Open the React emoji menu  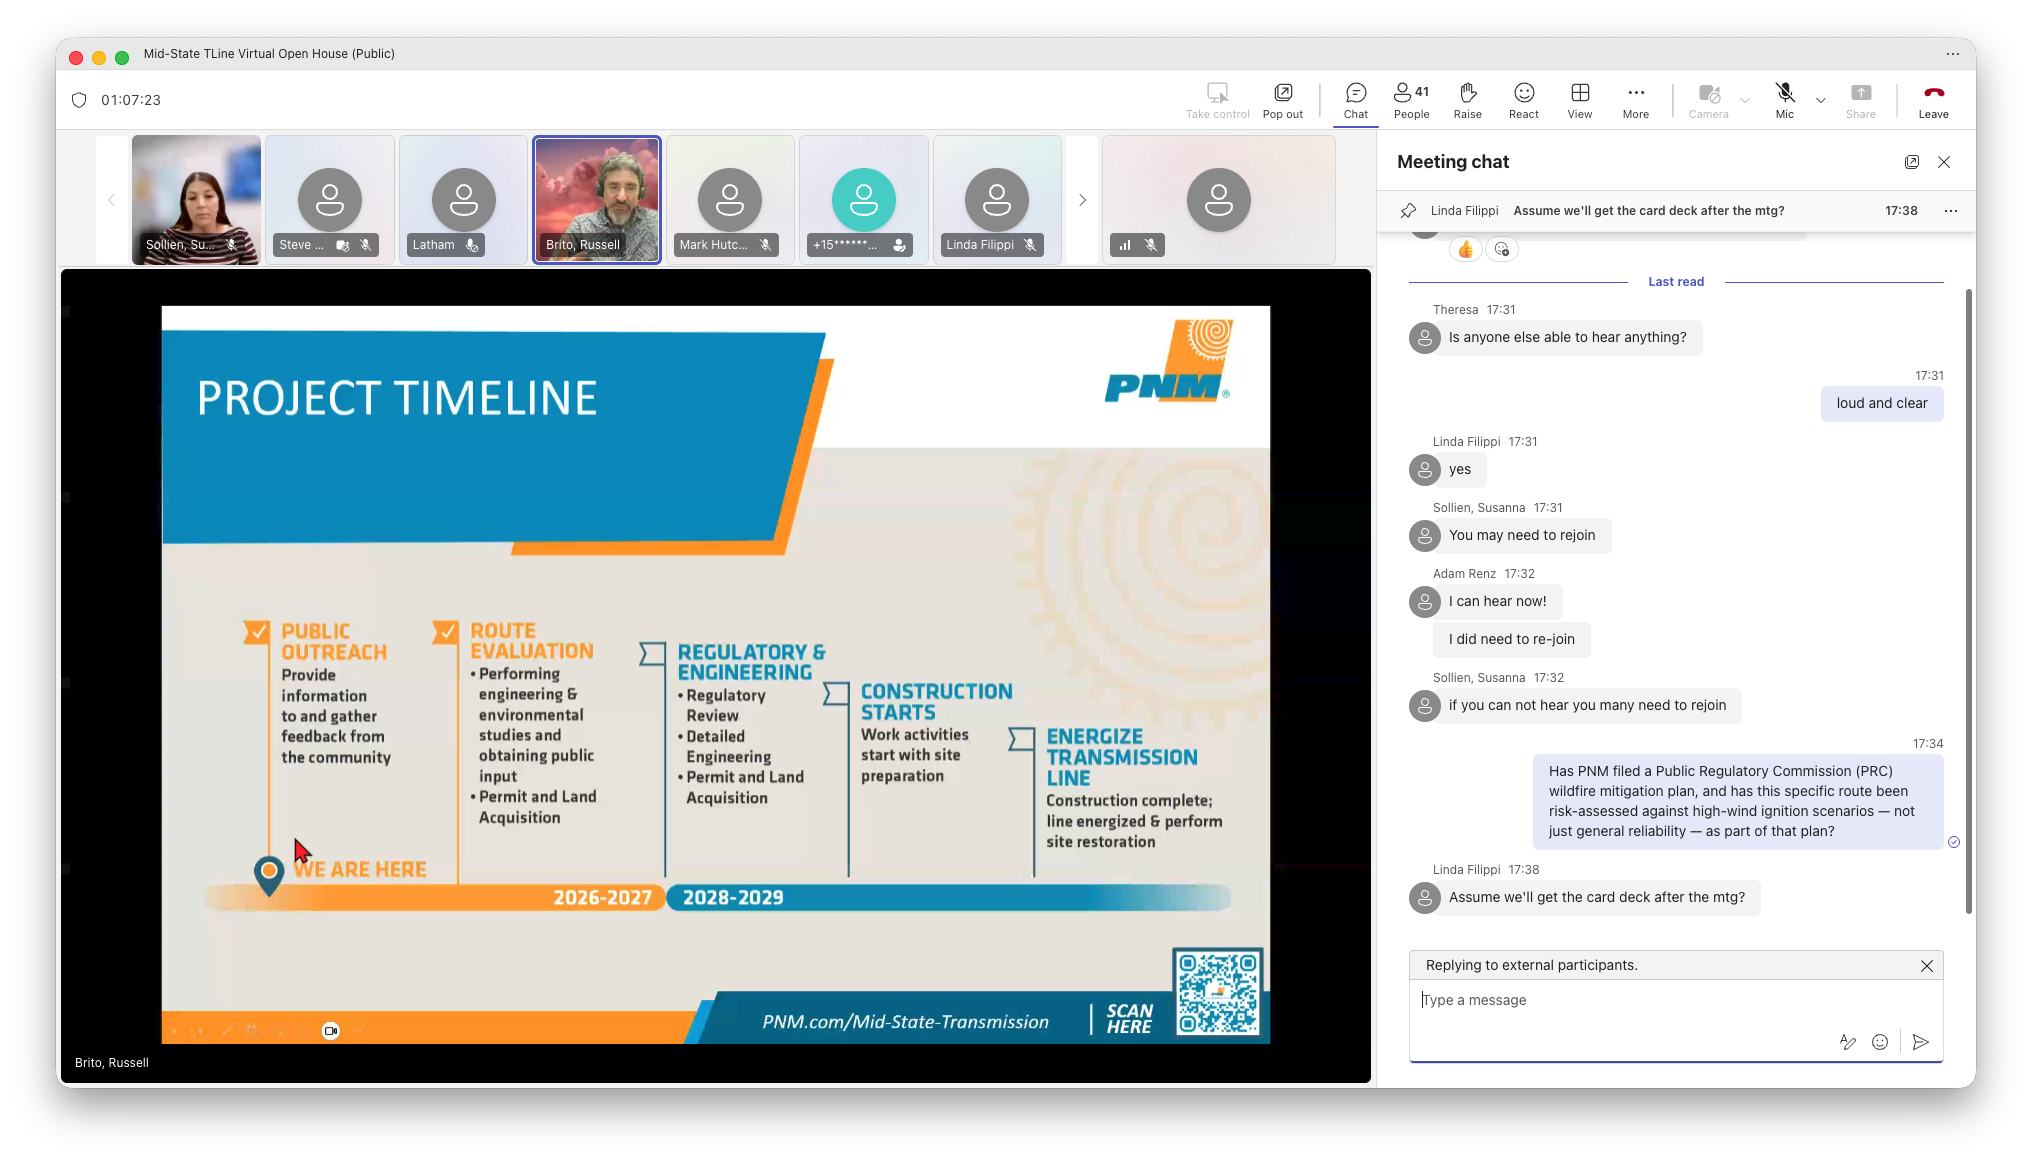click(x=1523, y=100)
